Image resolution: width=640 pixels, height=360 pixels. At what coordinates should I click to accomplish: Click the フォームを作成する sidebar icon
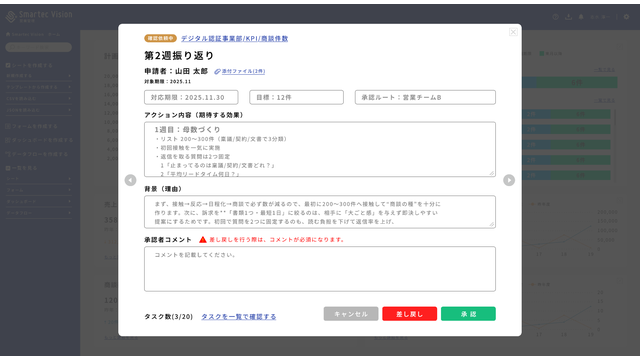pyautogui.click(x=8, y=127)
